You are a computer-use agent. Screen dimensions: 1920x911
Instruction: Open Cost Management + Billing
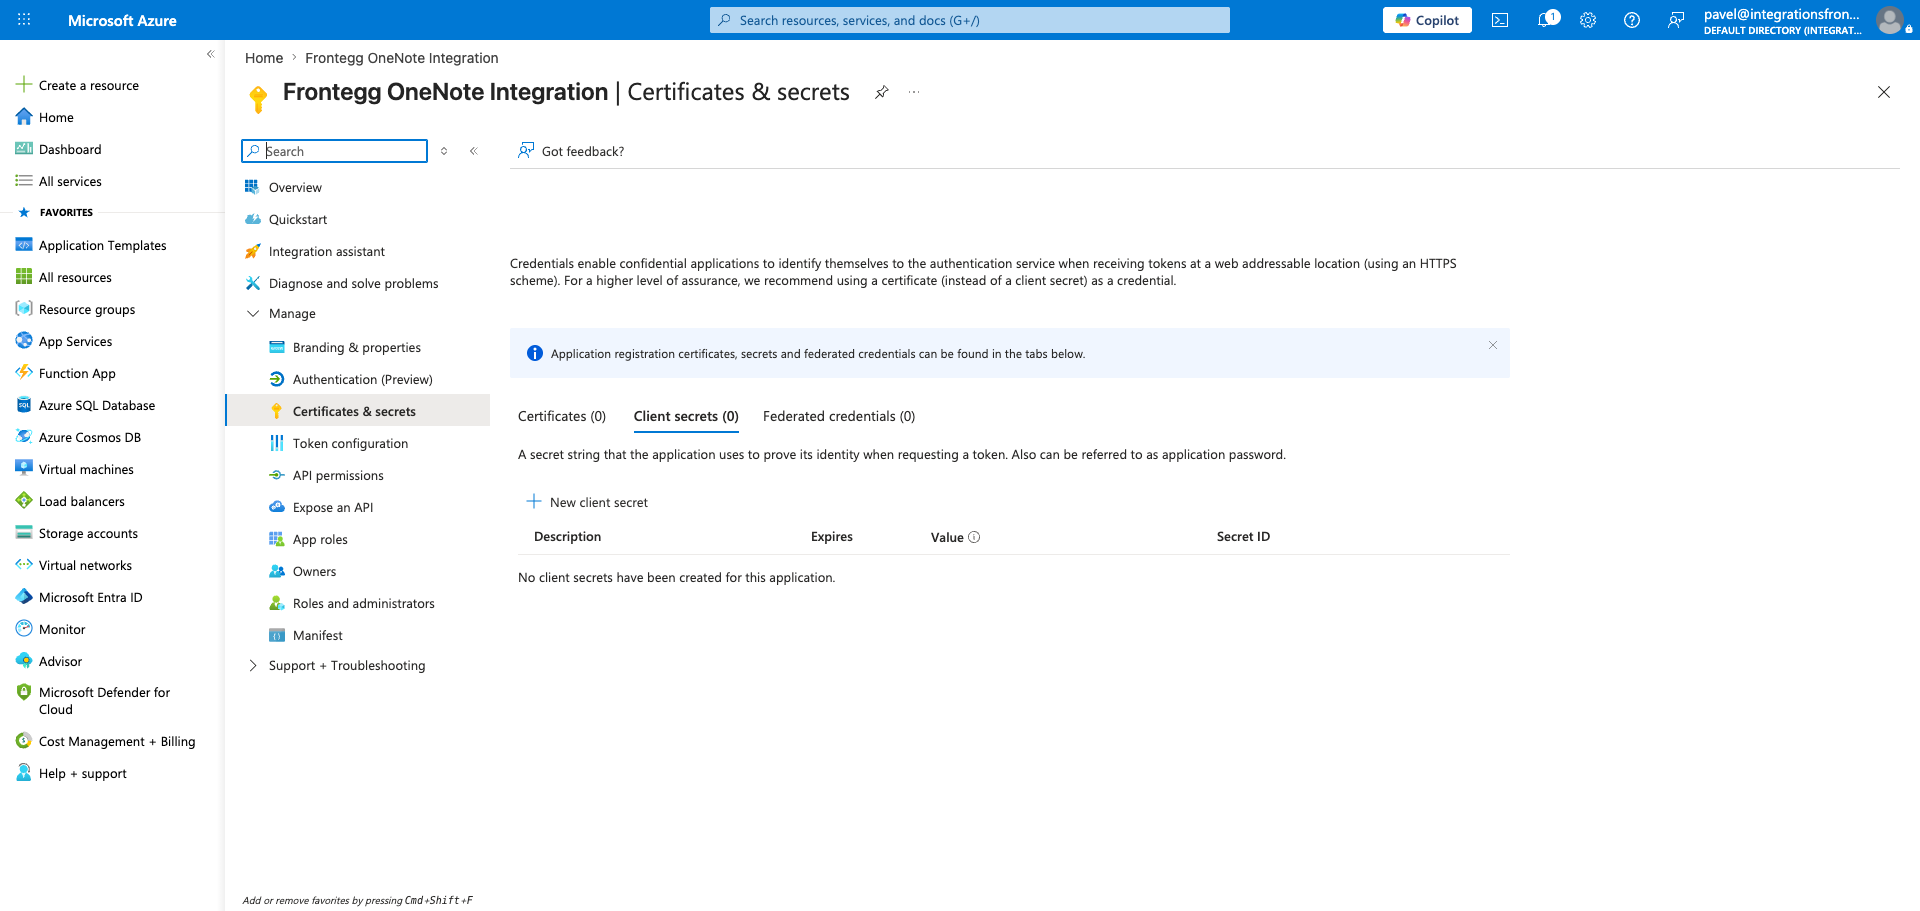[x=117, y=741]
